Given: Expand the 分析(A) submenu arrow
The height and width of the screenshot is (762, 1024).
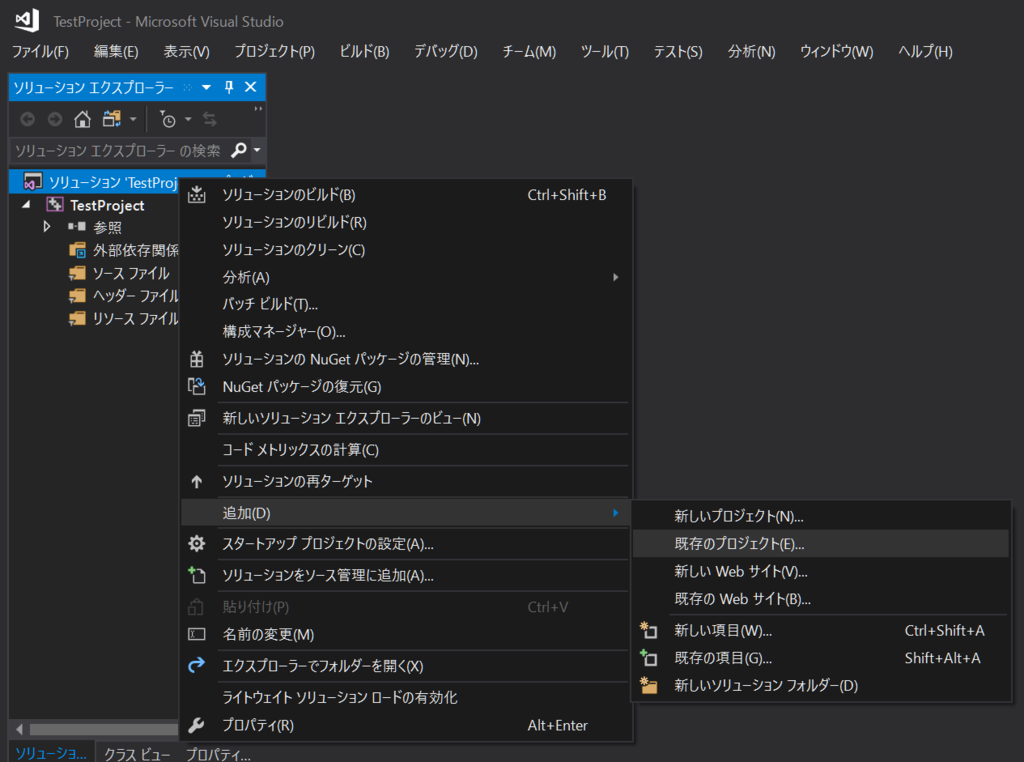Looking at the screenshot, I should [x=615, y=277].
